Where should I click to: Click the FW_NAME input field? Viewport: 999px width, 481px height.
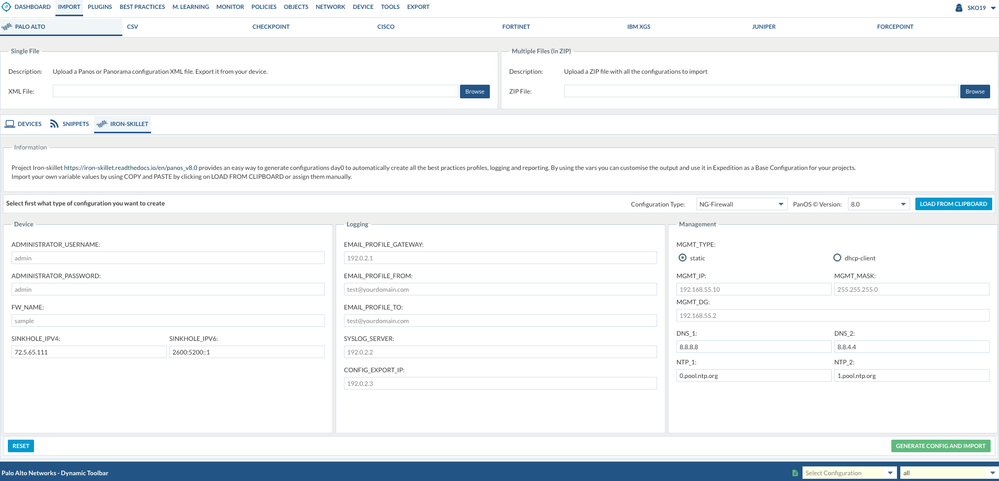pyautogui.click(x=168, y=321)
